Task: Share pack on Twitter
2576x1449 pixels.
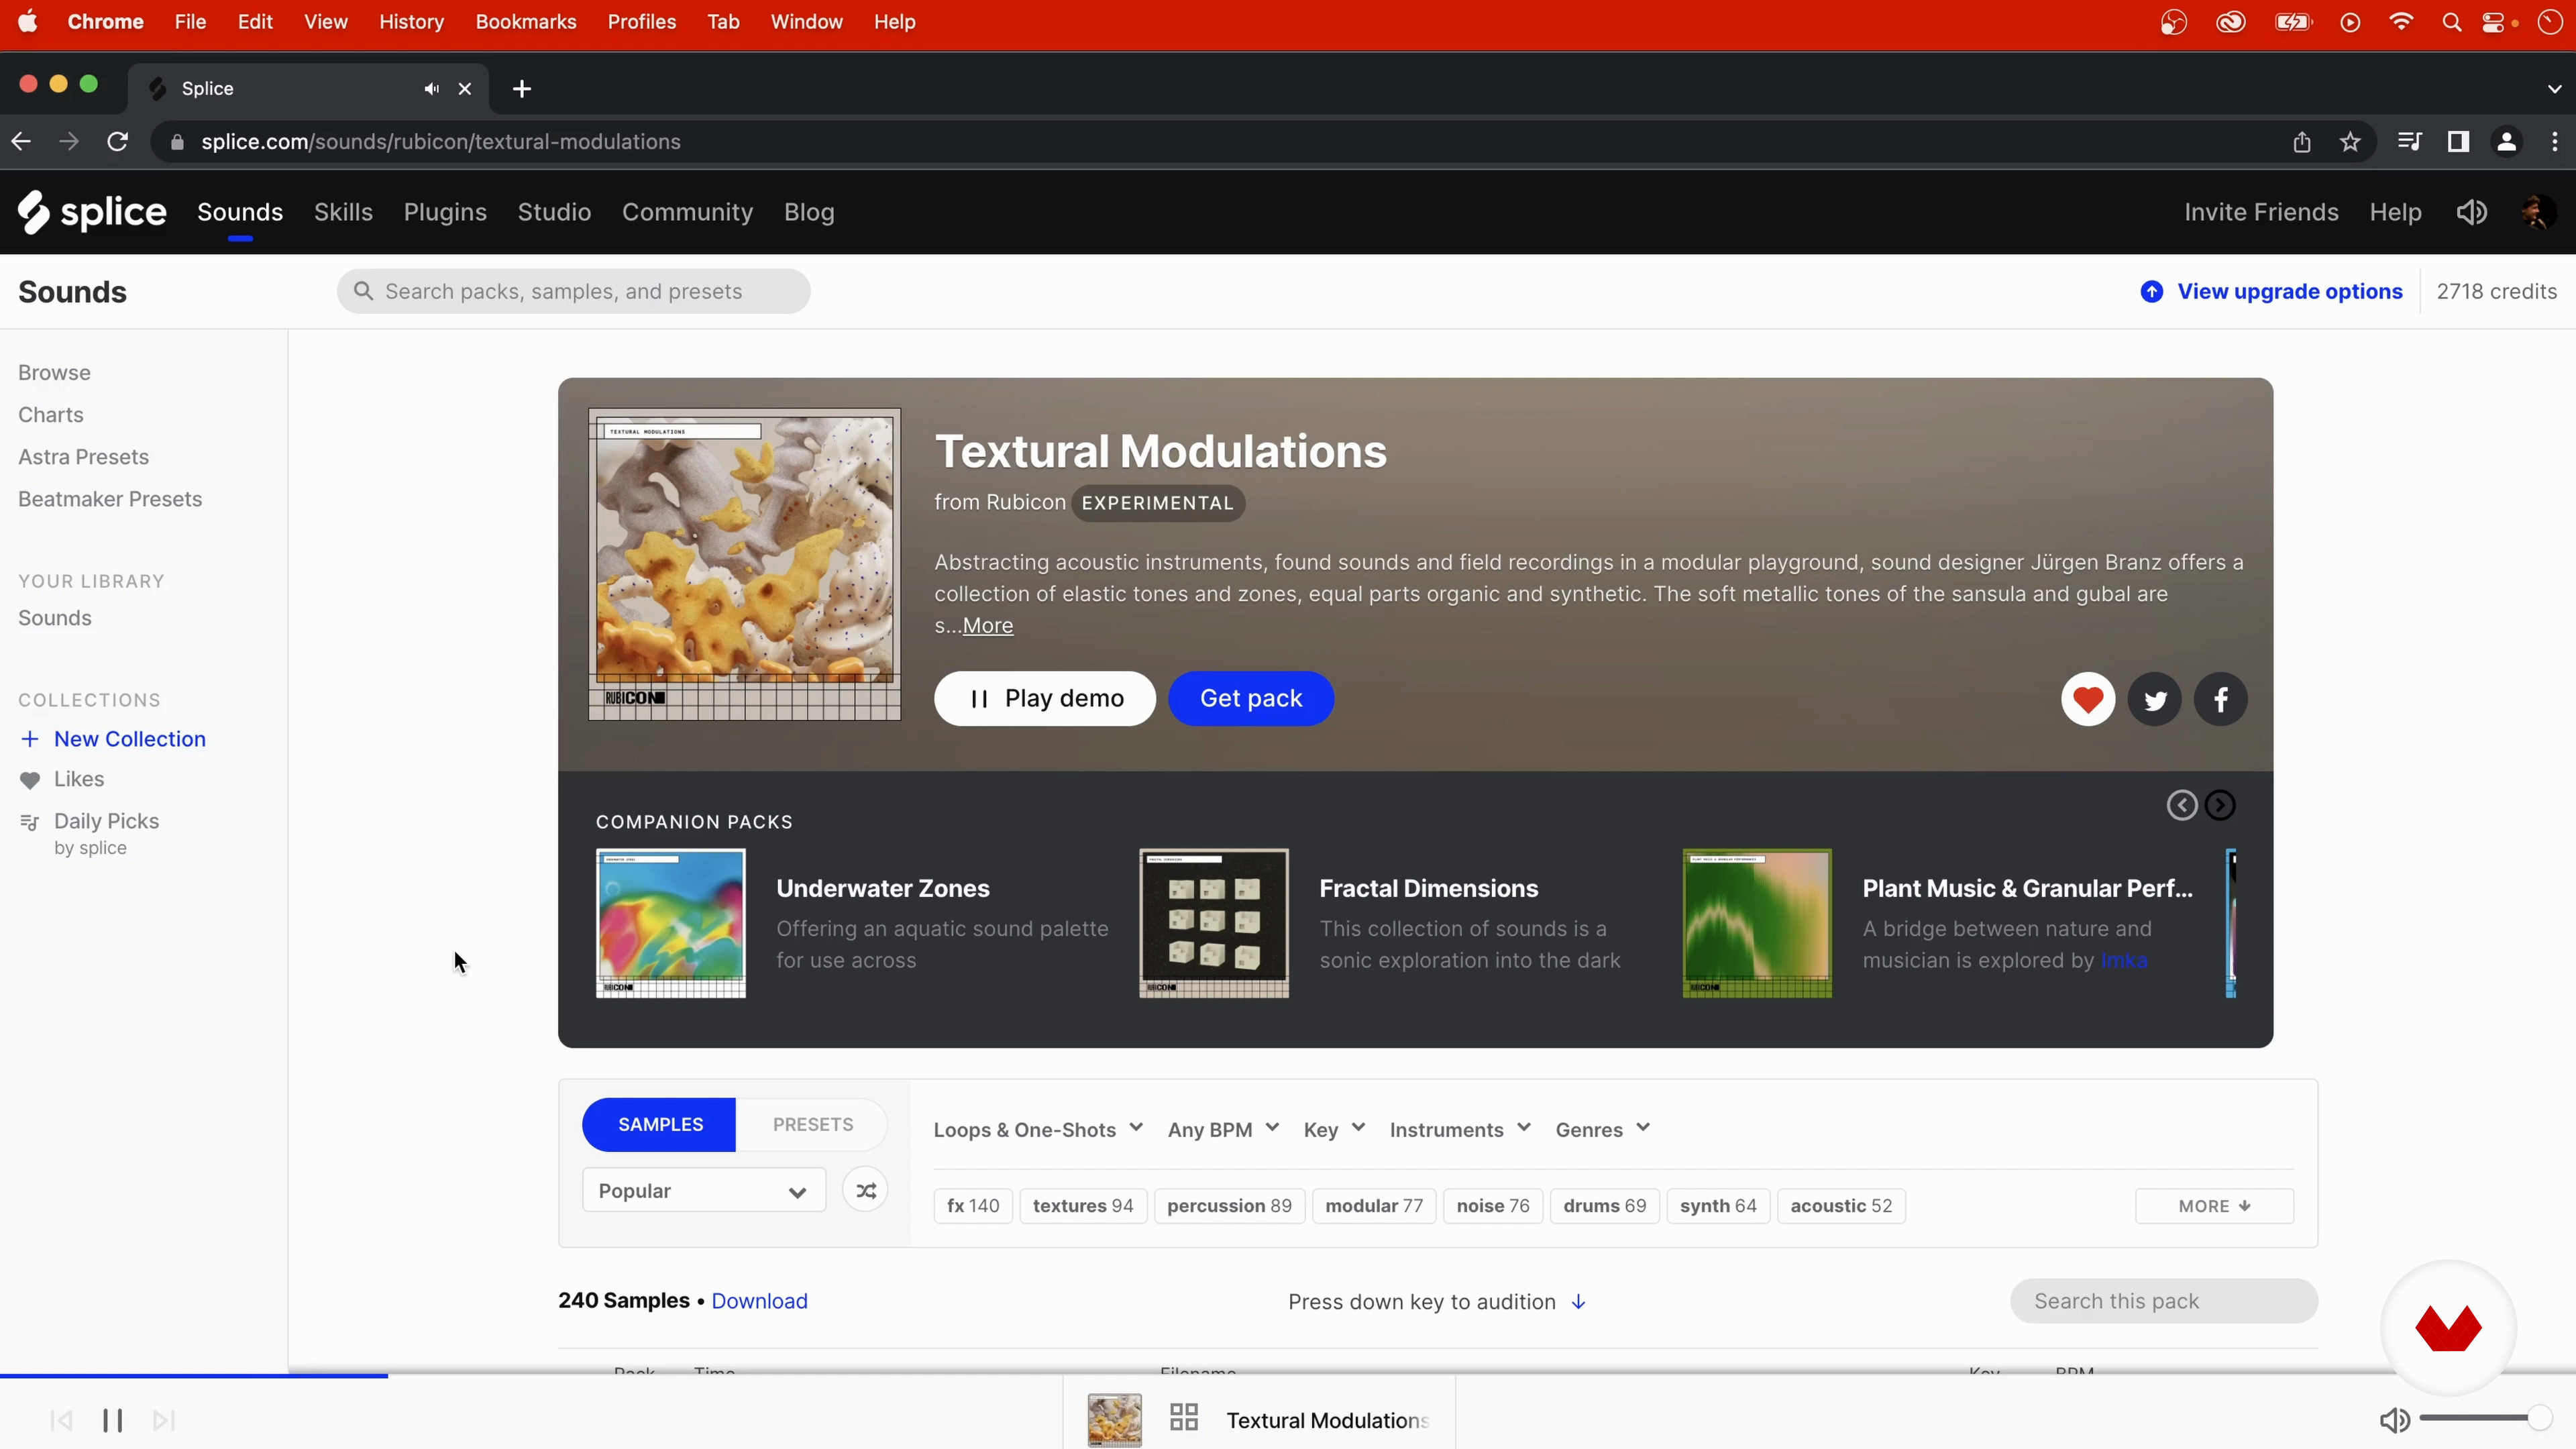Action: click(x=2155, y=699)
